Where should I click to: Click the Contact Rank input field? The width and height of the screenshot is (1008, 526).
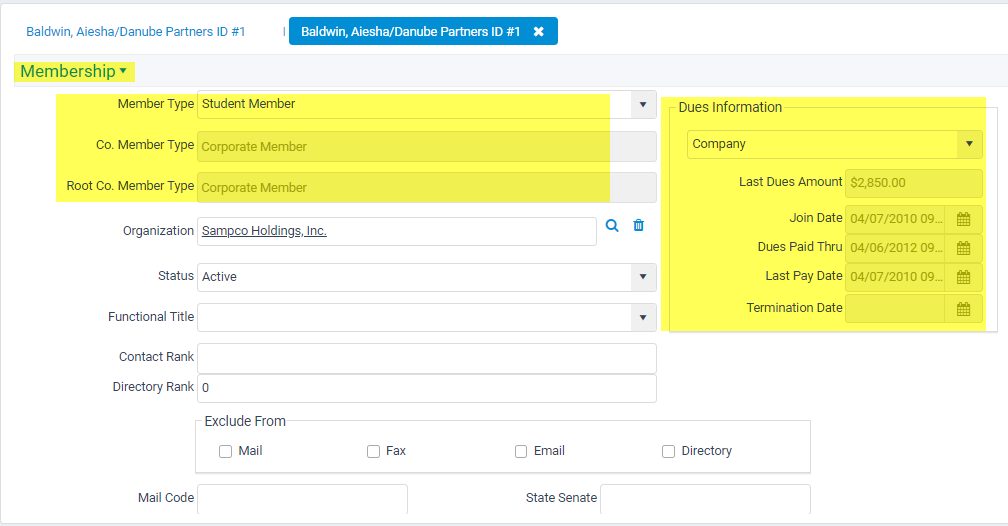pos(426,358)
